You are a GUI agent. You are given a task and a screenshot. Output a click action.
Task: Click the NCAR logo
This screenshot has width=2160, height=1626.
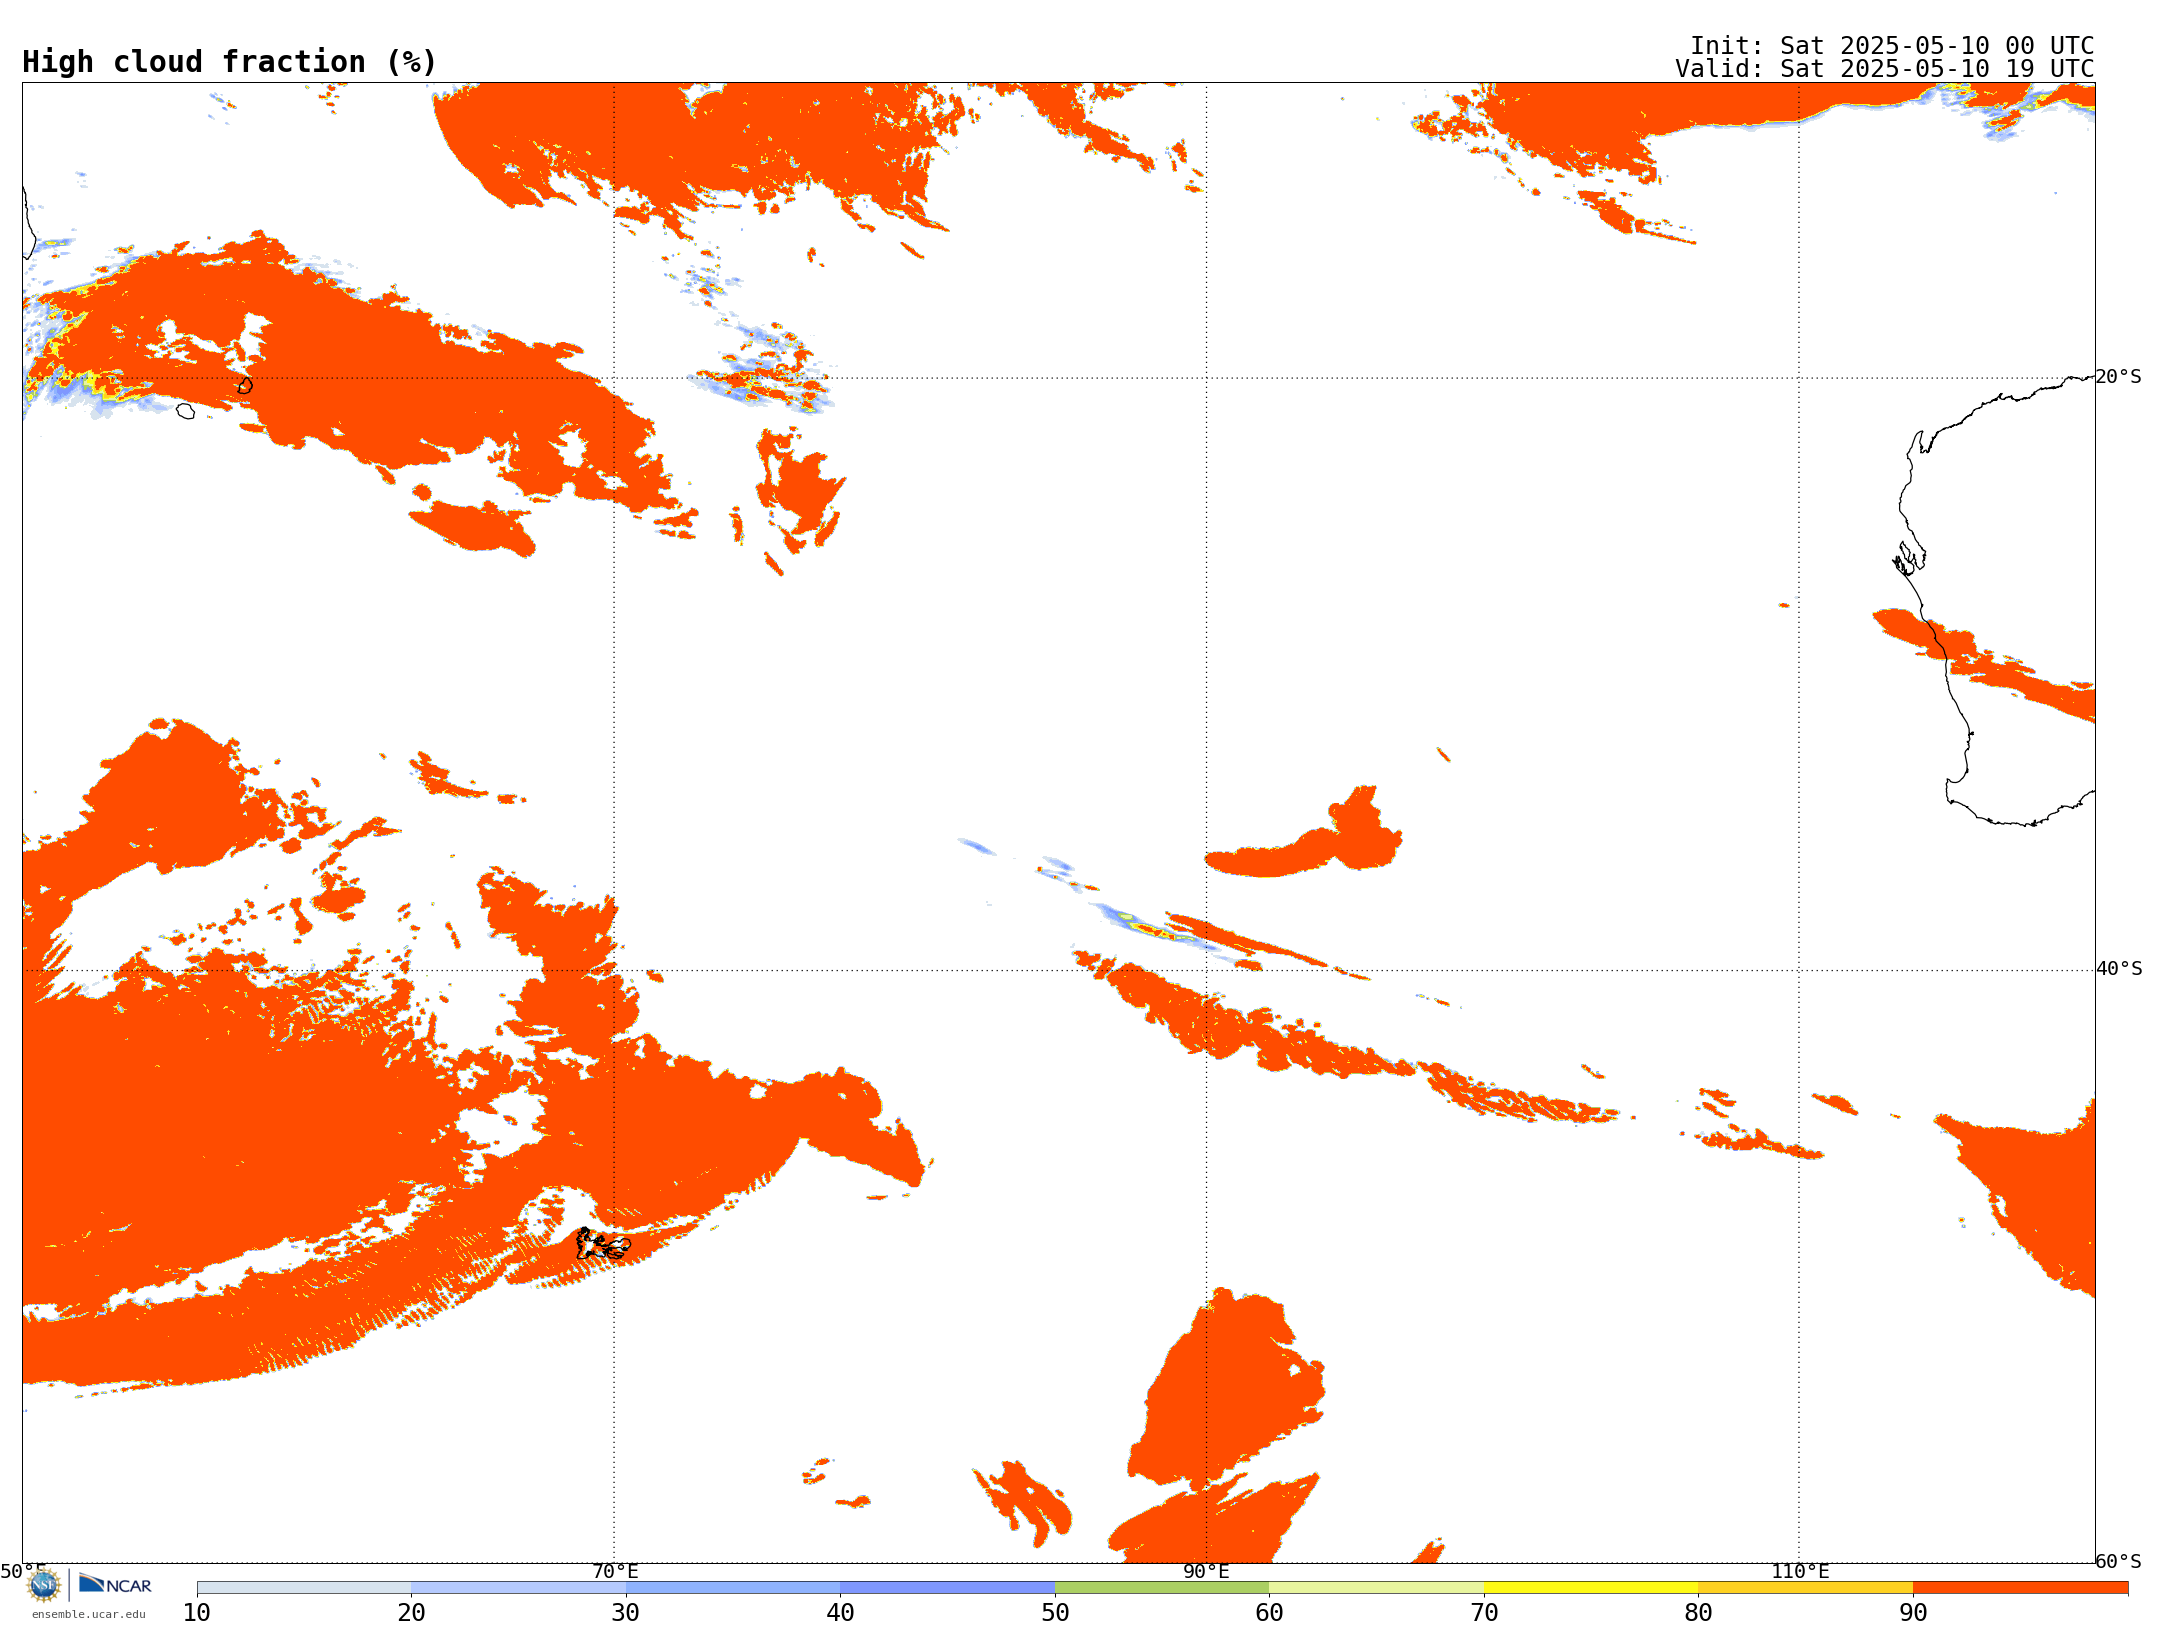(115, 1584)
